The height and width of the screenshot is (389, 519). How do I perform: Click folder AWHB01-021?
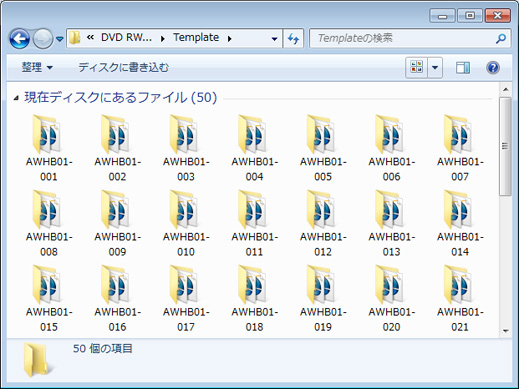(460, 298)
